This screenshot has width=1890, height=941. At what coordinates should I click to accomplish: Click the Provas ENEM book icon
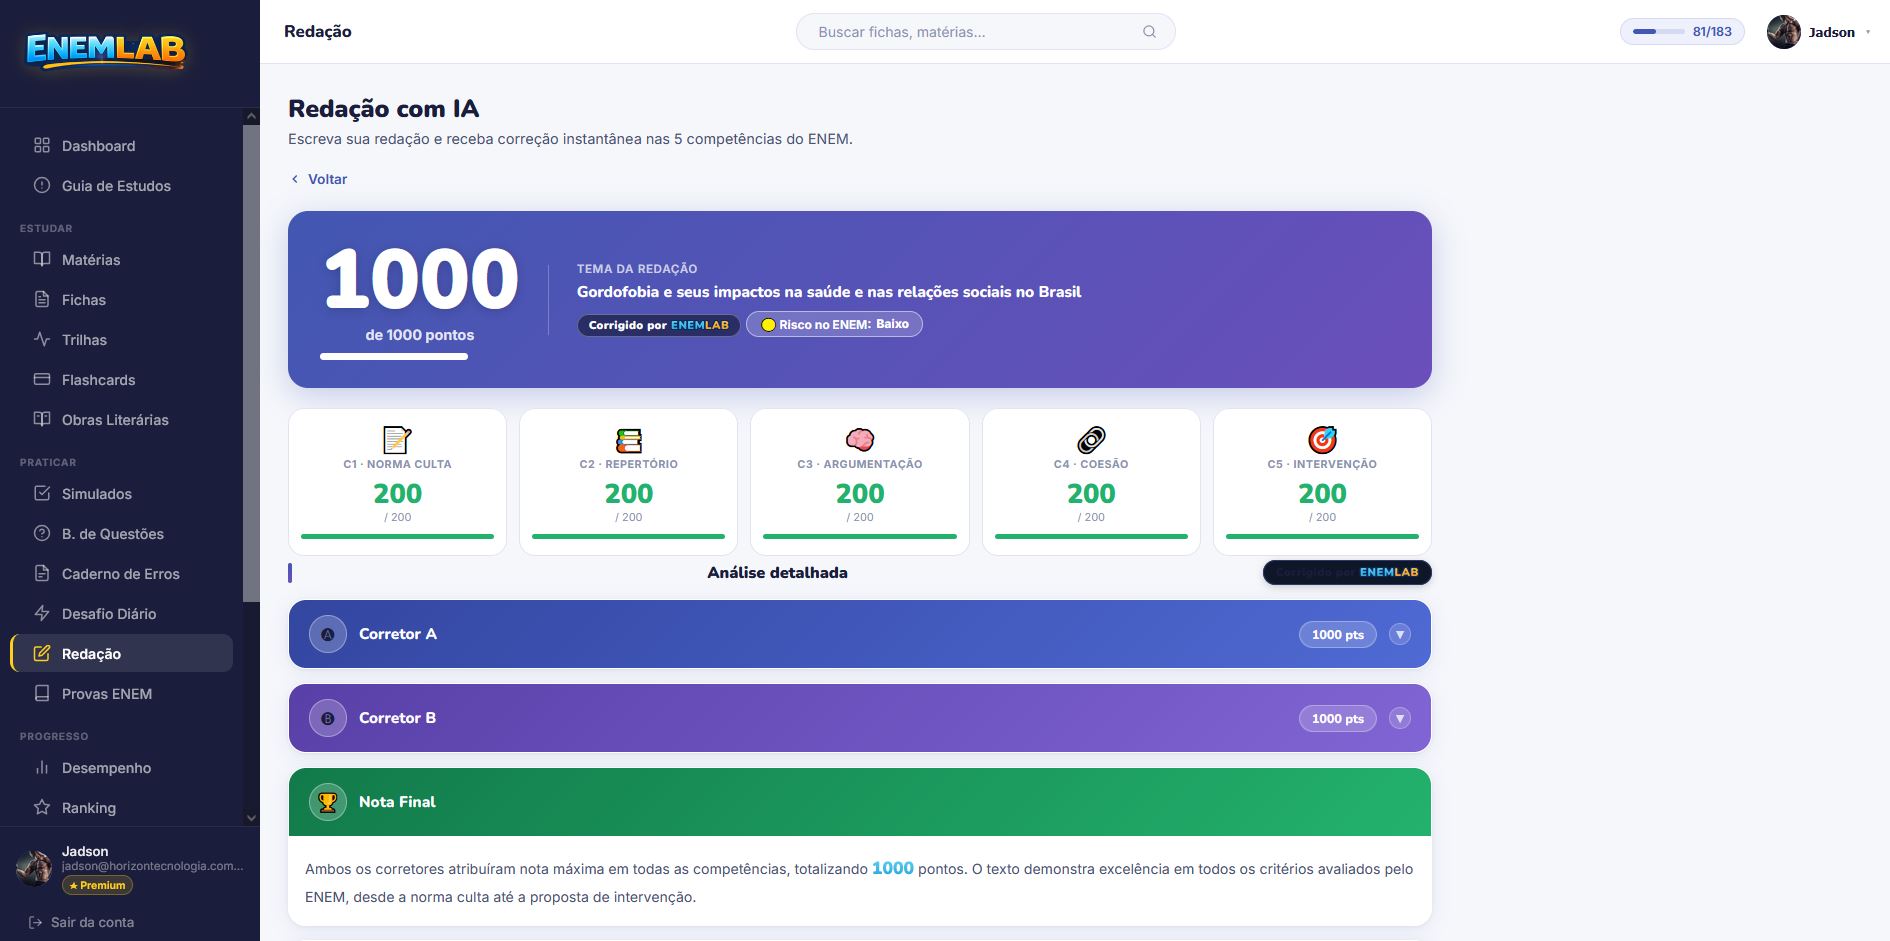pos(42,693)
